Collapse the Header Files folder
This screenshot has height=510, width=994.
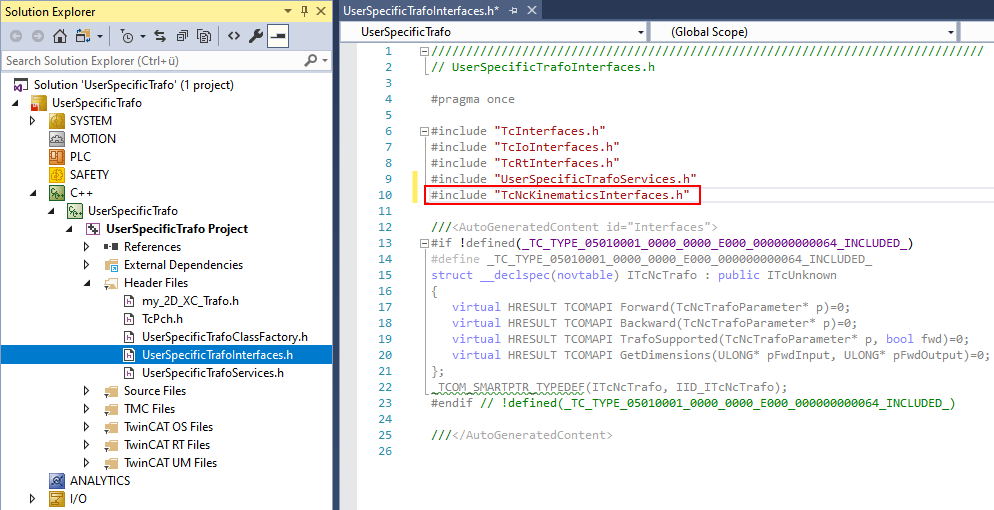coord(87,283)
